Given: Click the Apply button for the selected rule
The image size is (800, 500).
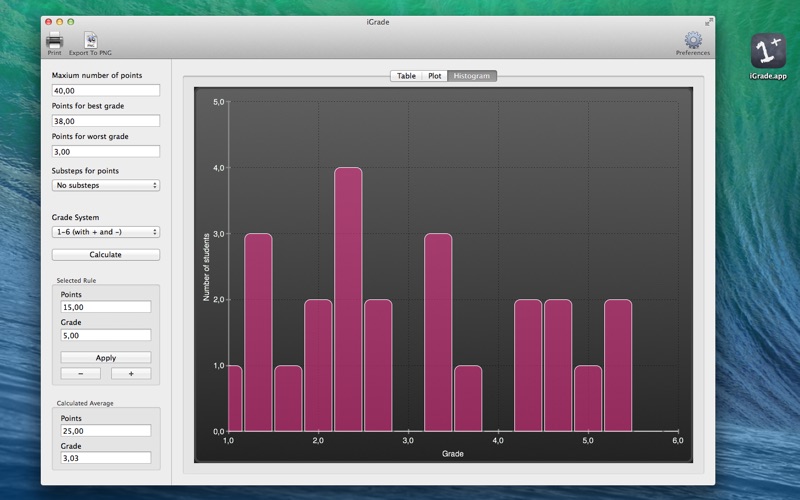Looking at the screenshot, I should (x=106, y=357).
